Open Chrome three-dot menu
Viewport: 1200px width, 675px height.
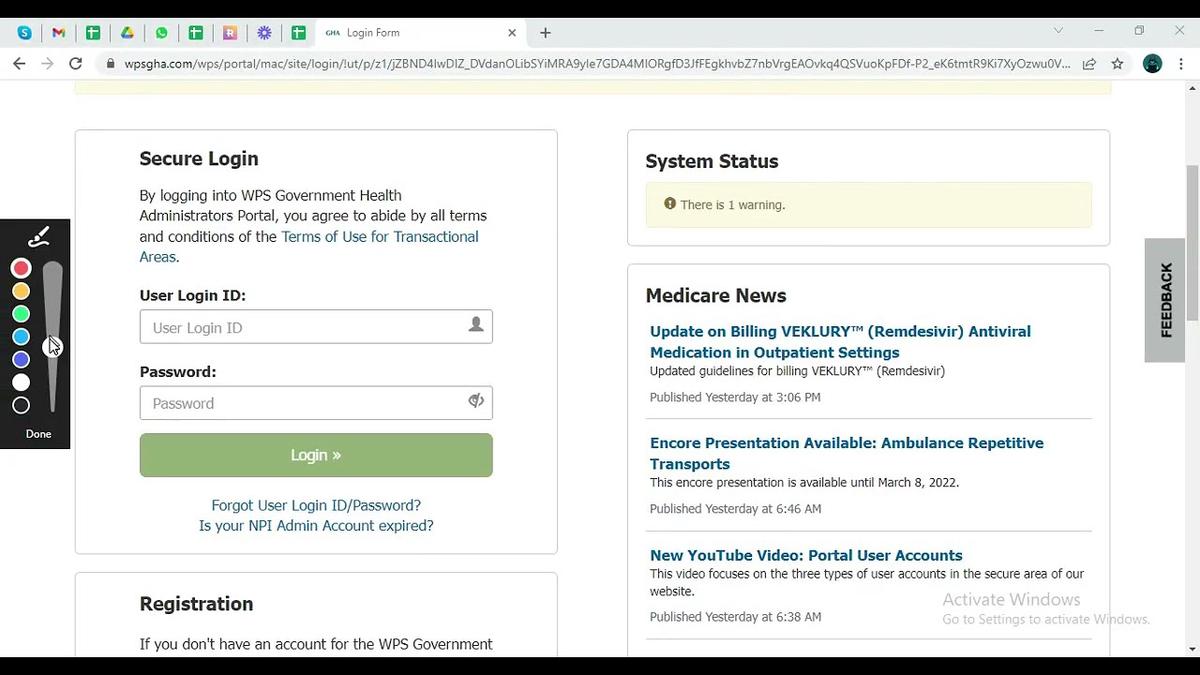(x=1181, y=63)
